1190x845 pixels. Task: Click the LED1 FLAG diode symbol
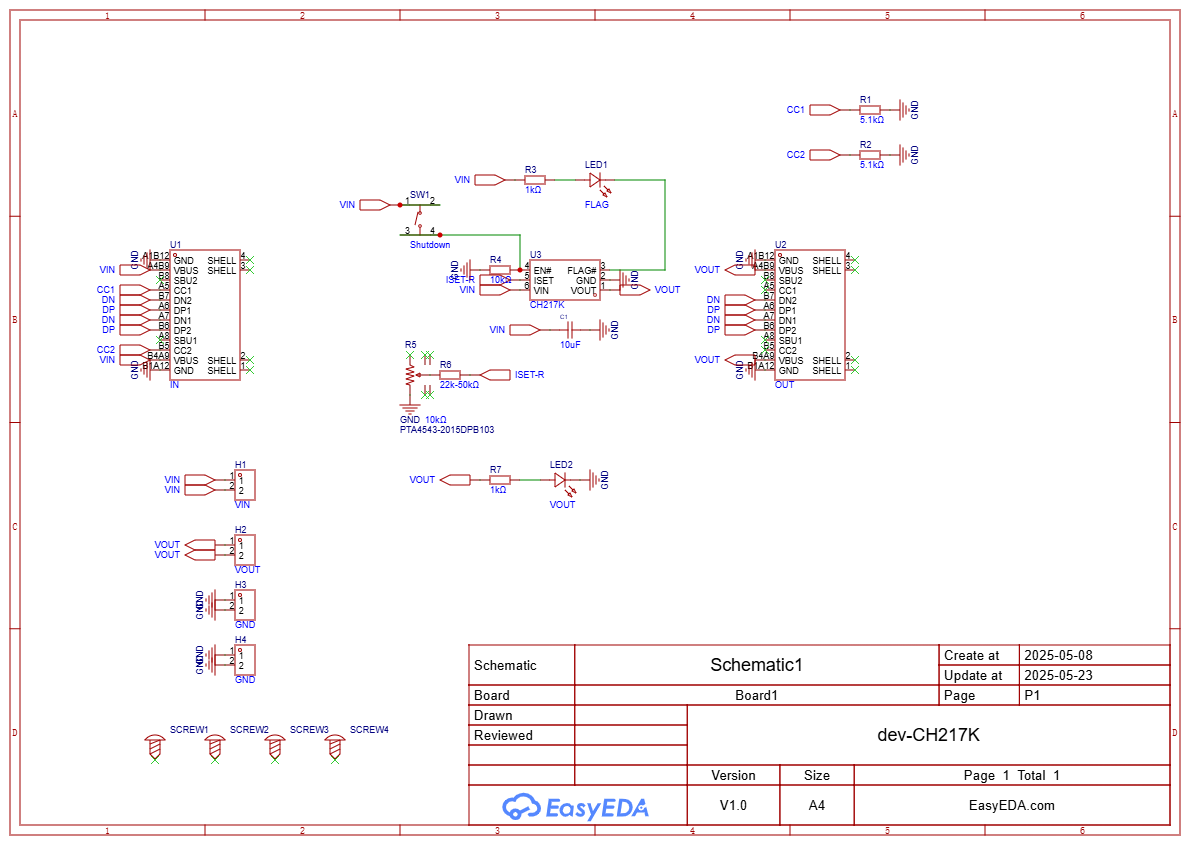point(596,180)
